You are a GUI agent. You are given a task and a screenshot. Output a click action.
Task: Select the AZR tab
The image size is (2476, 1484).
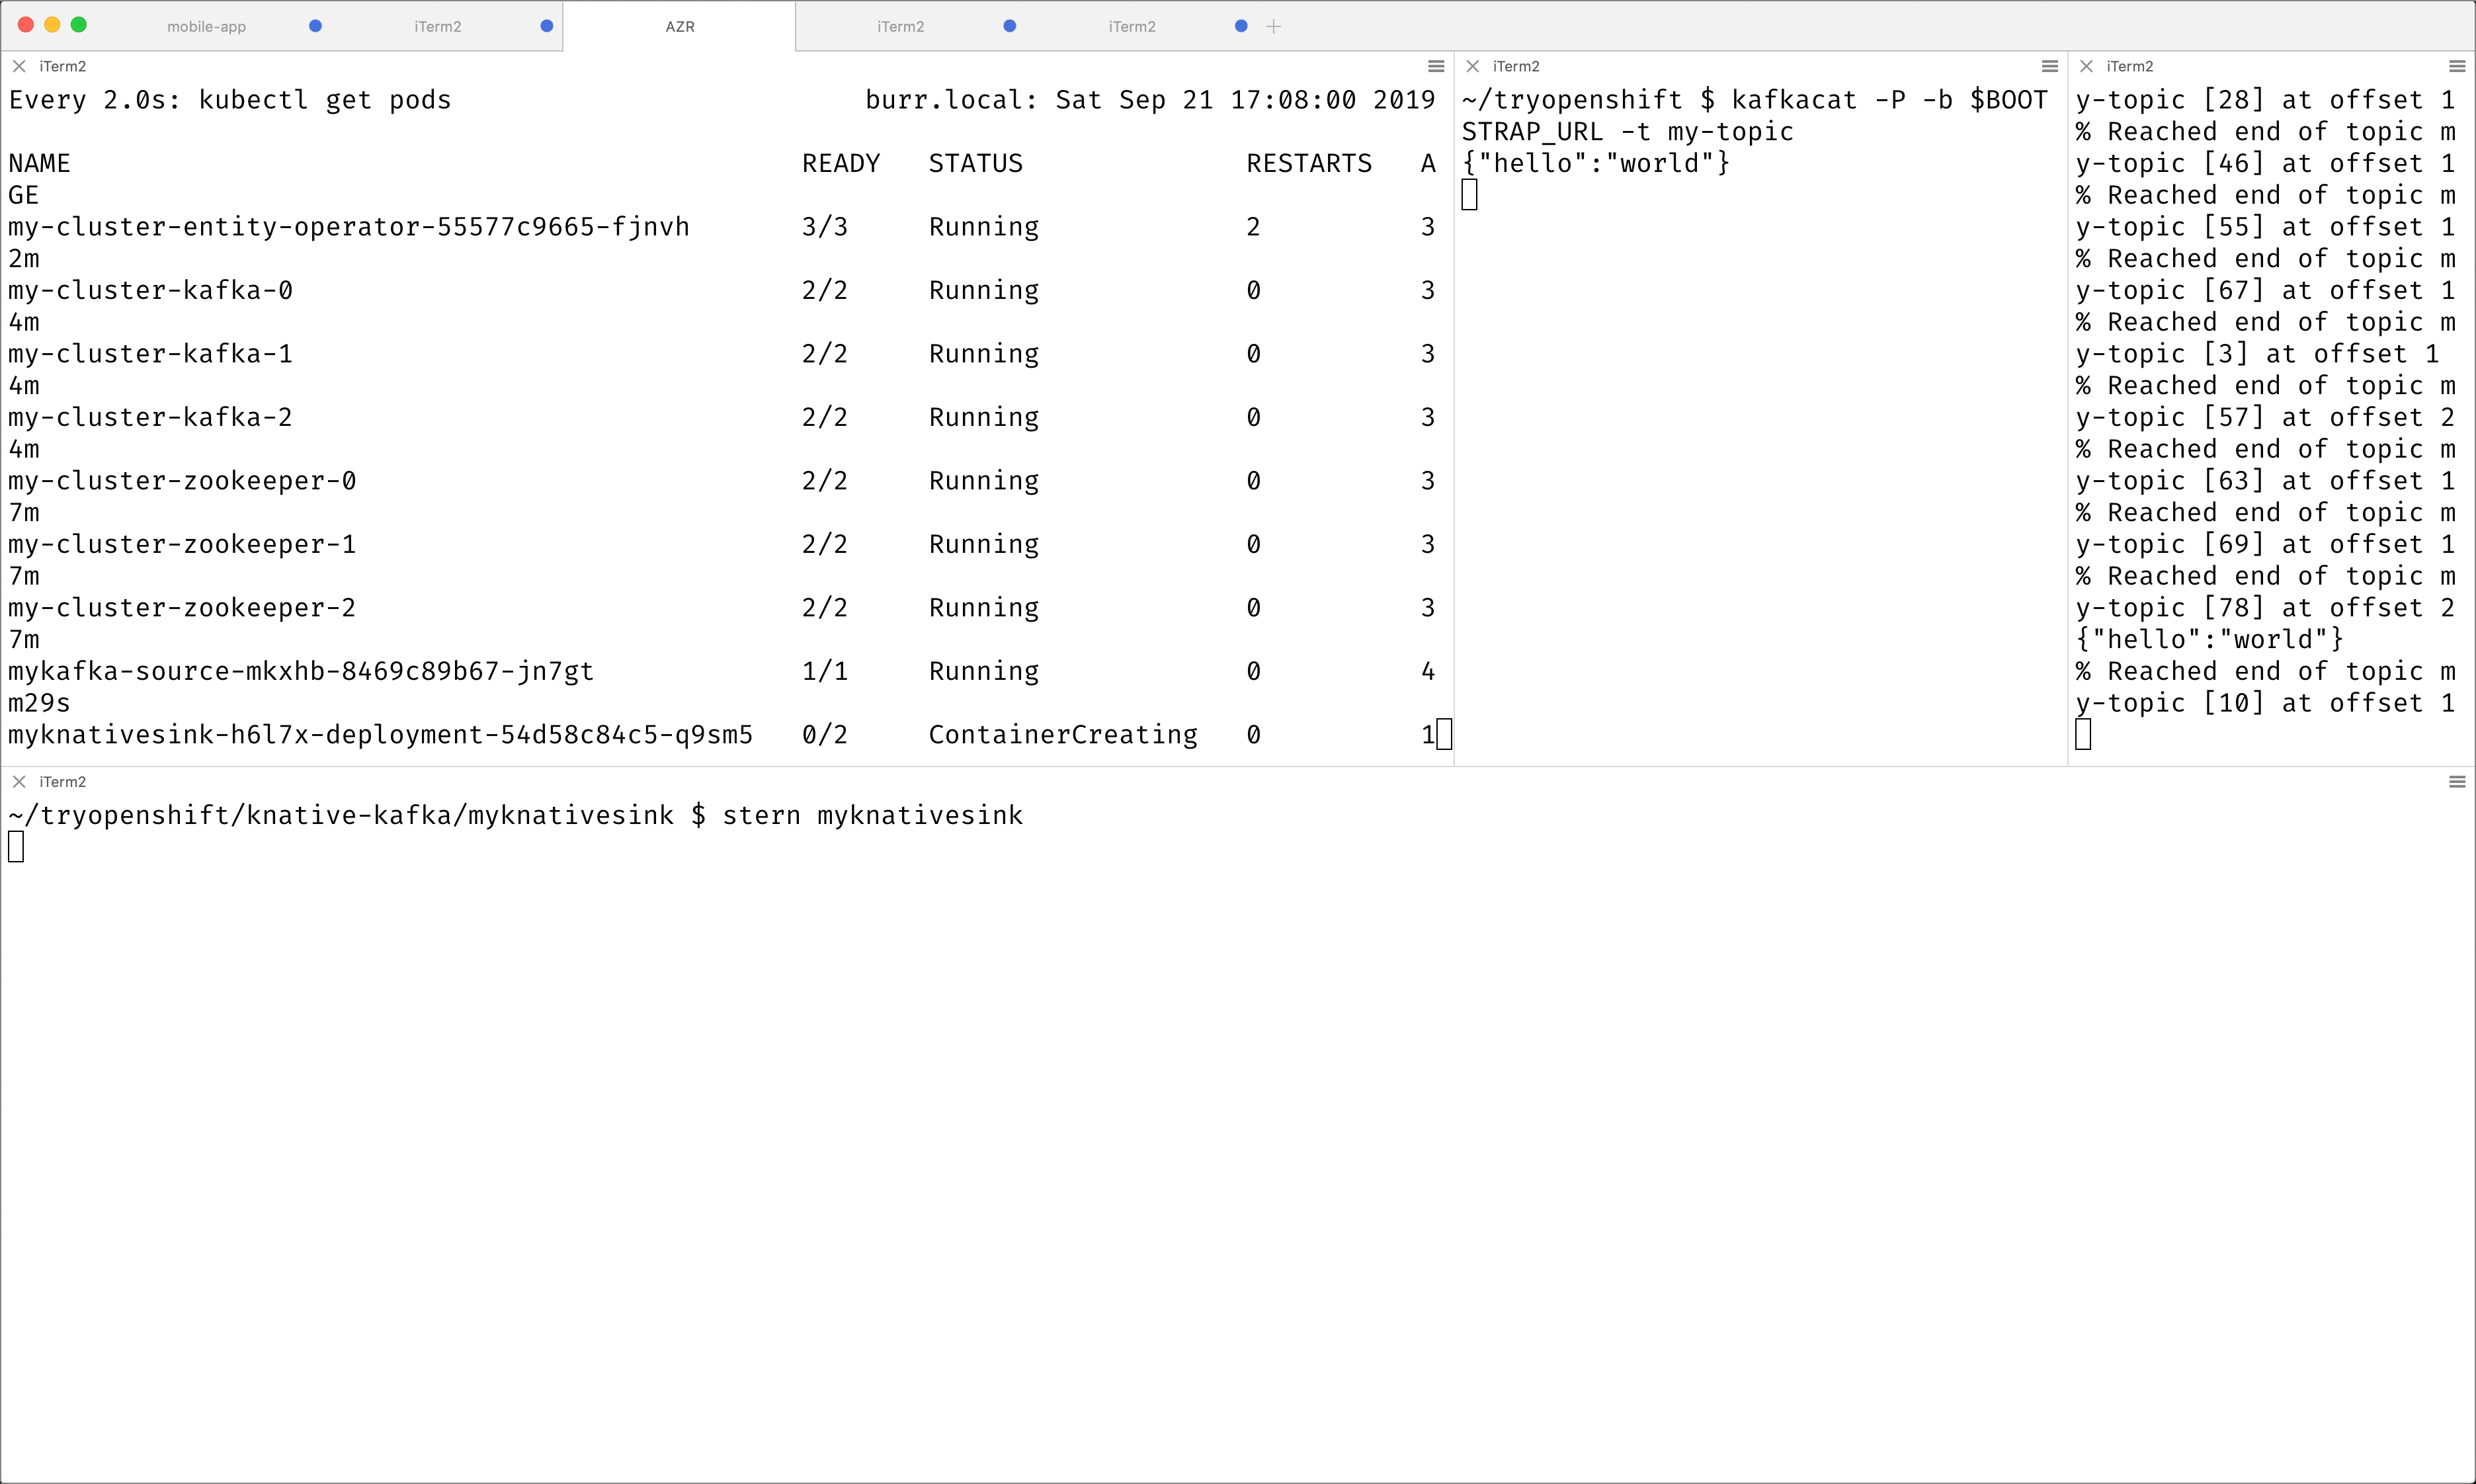pos(679,27)
